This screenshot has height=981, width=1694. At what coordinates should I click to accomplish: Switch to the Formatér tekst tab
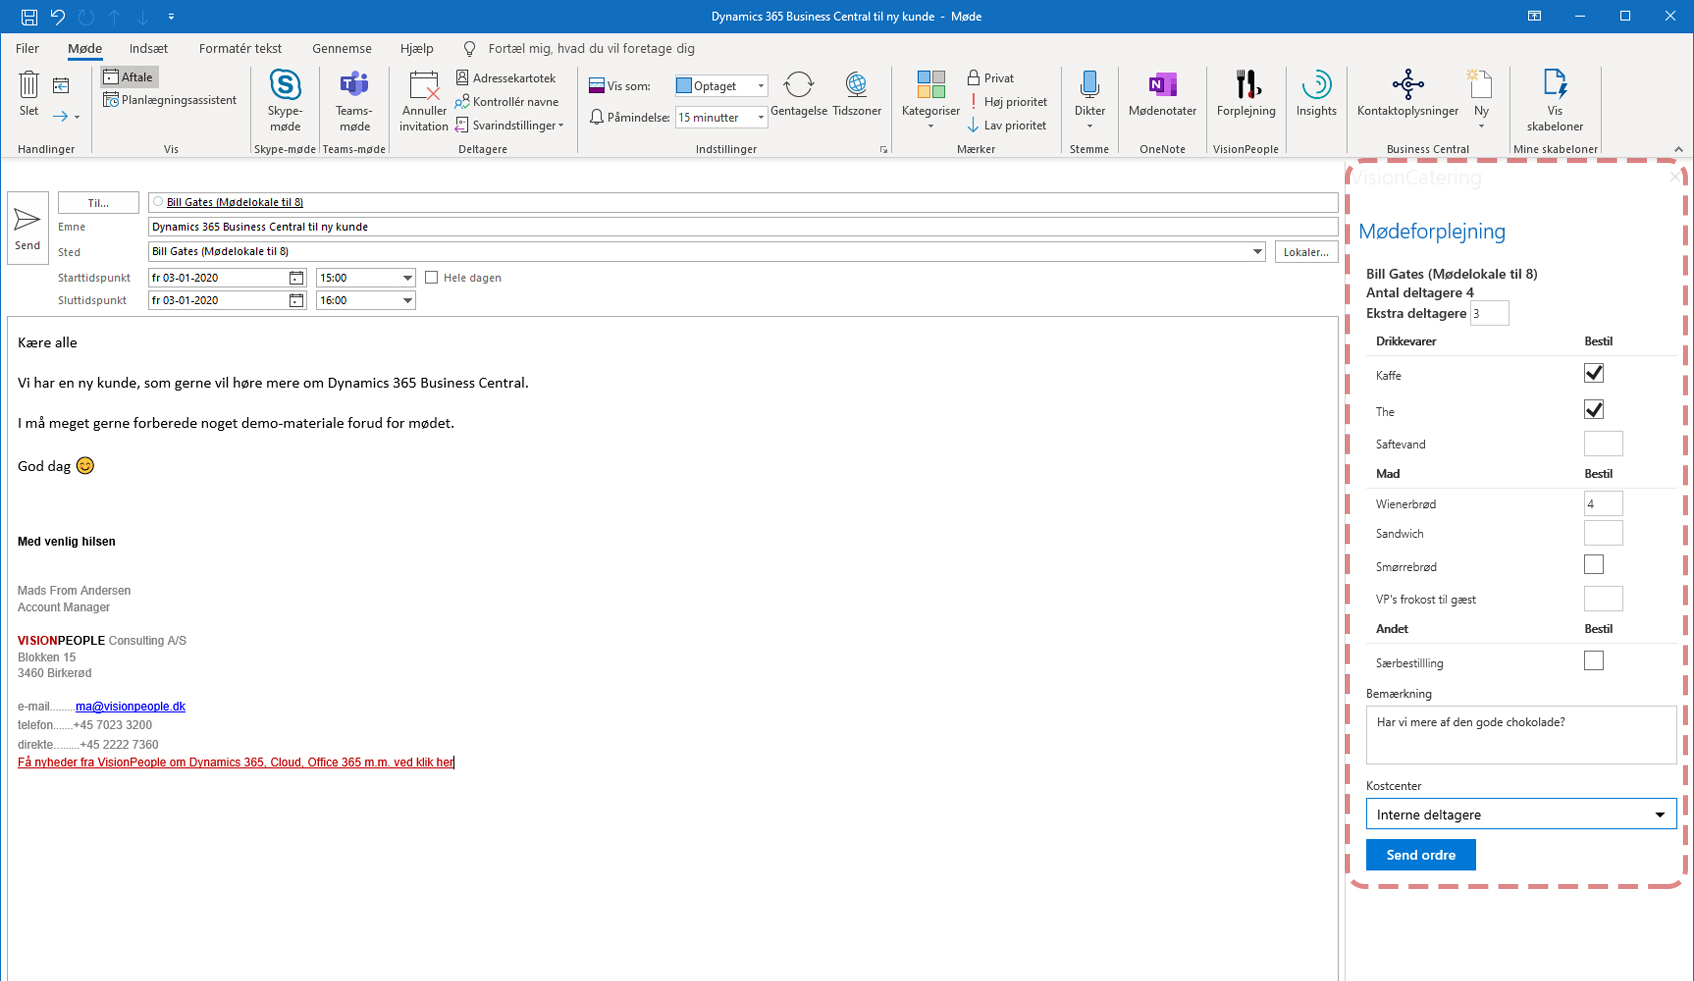pos(240,48)
